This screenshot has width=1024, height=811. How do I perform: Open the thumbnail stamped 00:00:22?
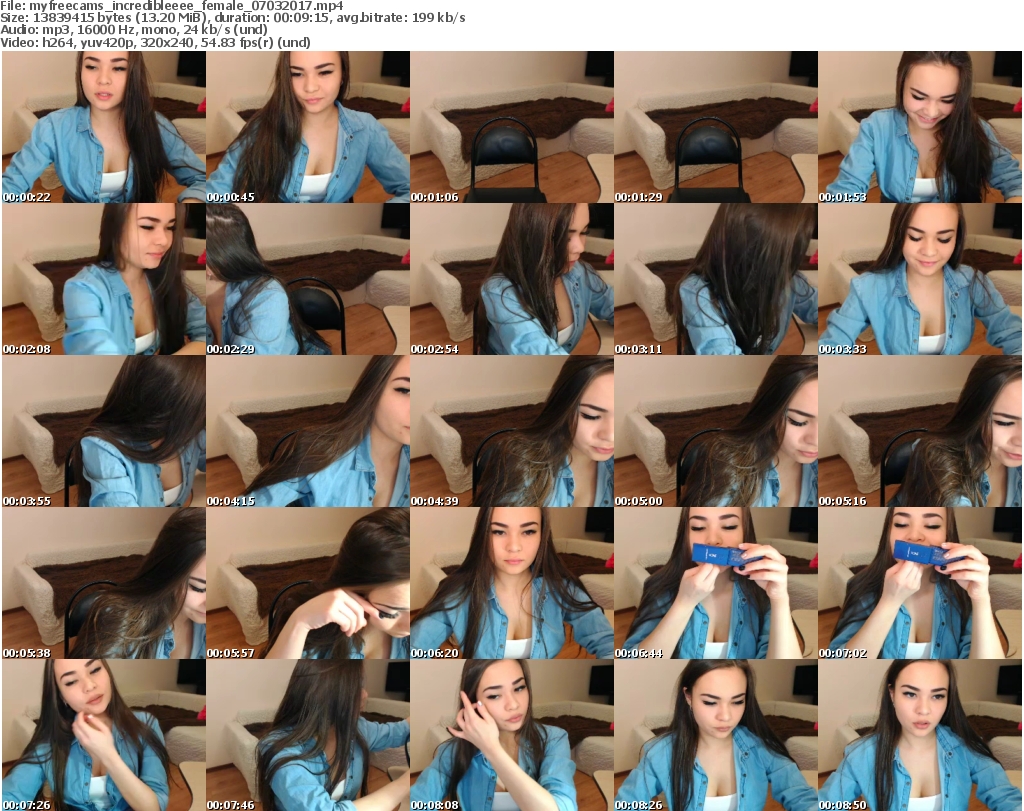point(104,127)
